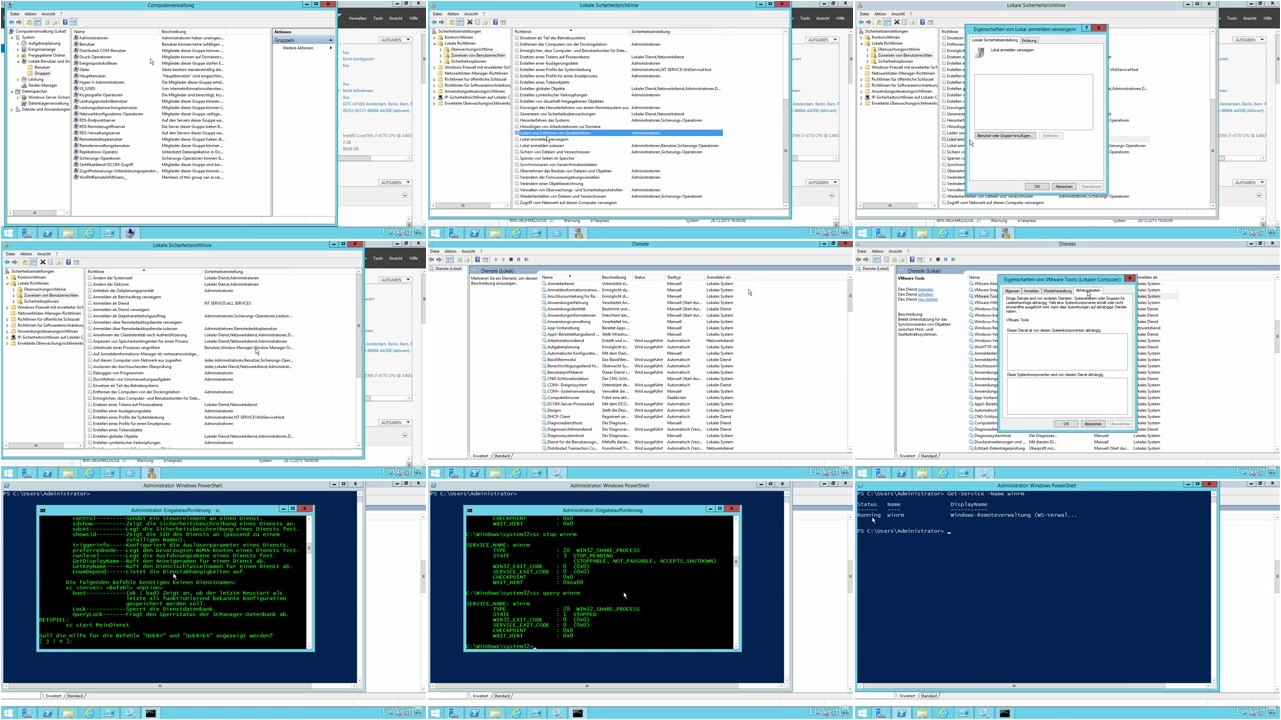Open Internet Explorer in taskbar below Computerverwaltung
Viewport: 1281px width, 720px height.
pyautogui.click(x=89, y=233)
